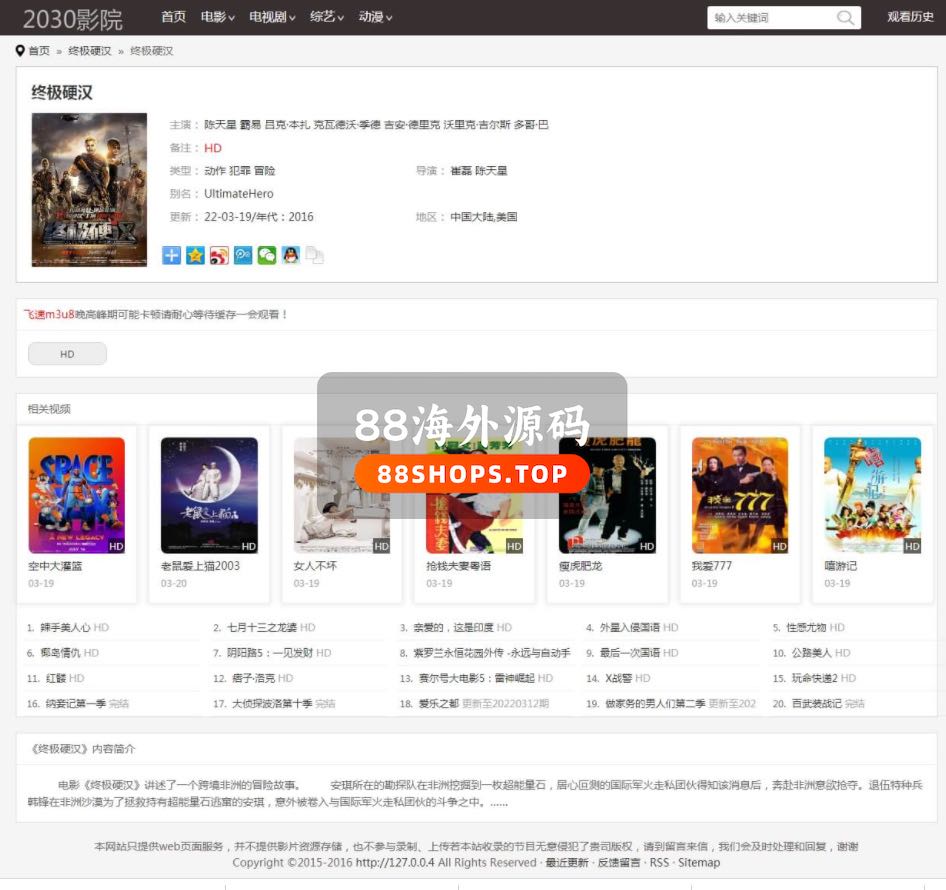Click the search magnifier icon

coord(846,18)
